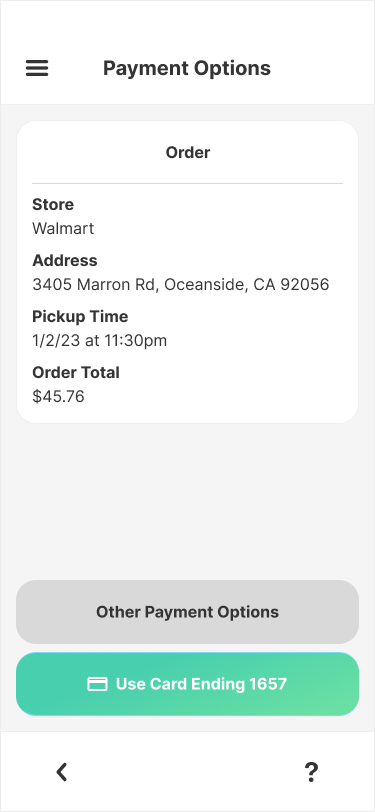This screenshot has width=375, height=812.
Task: Click the Address label
Action: coord(65,260)
